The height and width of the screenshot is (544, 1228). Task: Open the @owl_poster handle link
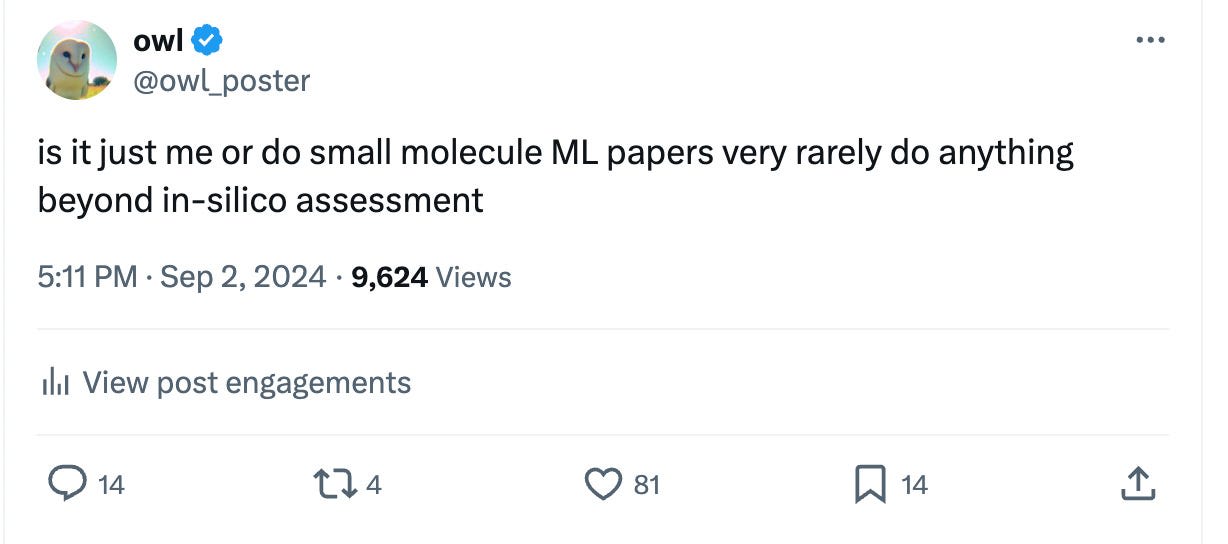tap(221, 80)
